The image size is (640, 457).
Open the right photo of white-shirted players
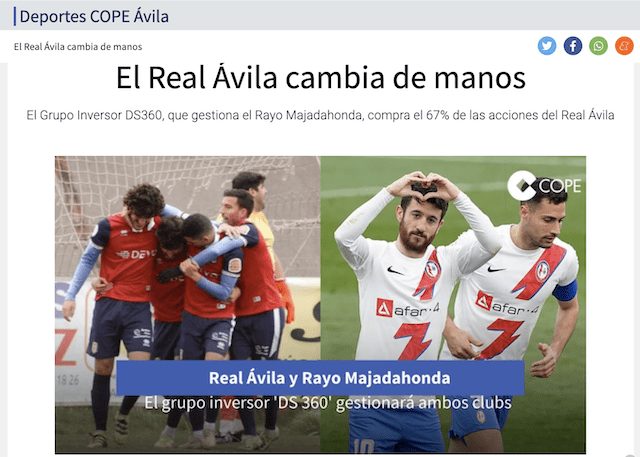coord(453,304)
